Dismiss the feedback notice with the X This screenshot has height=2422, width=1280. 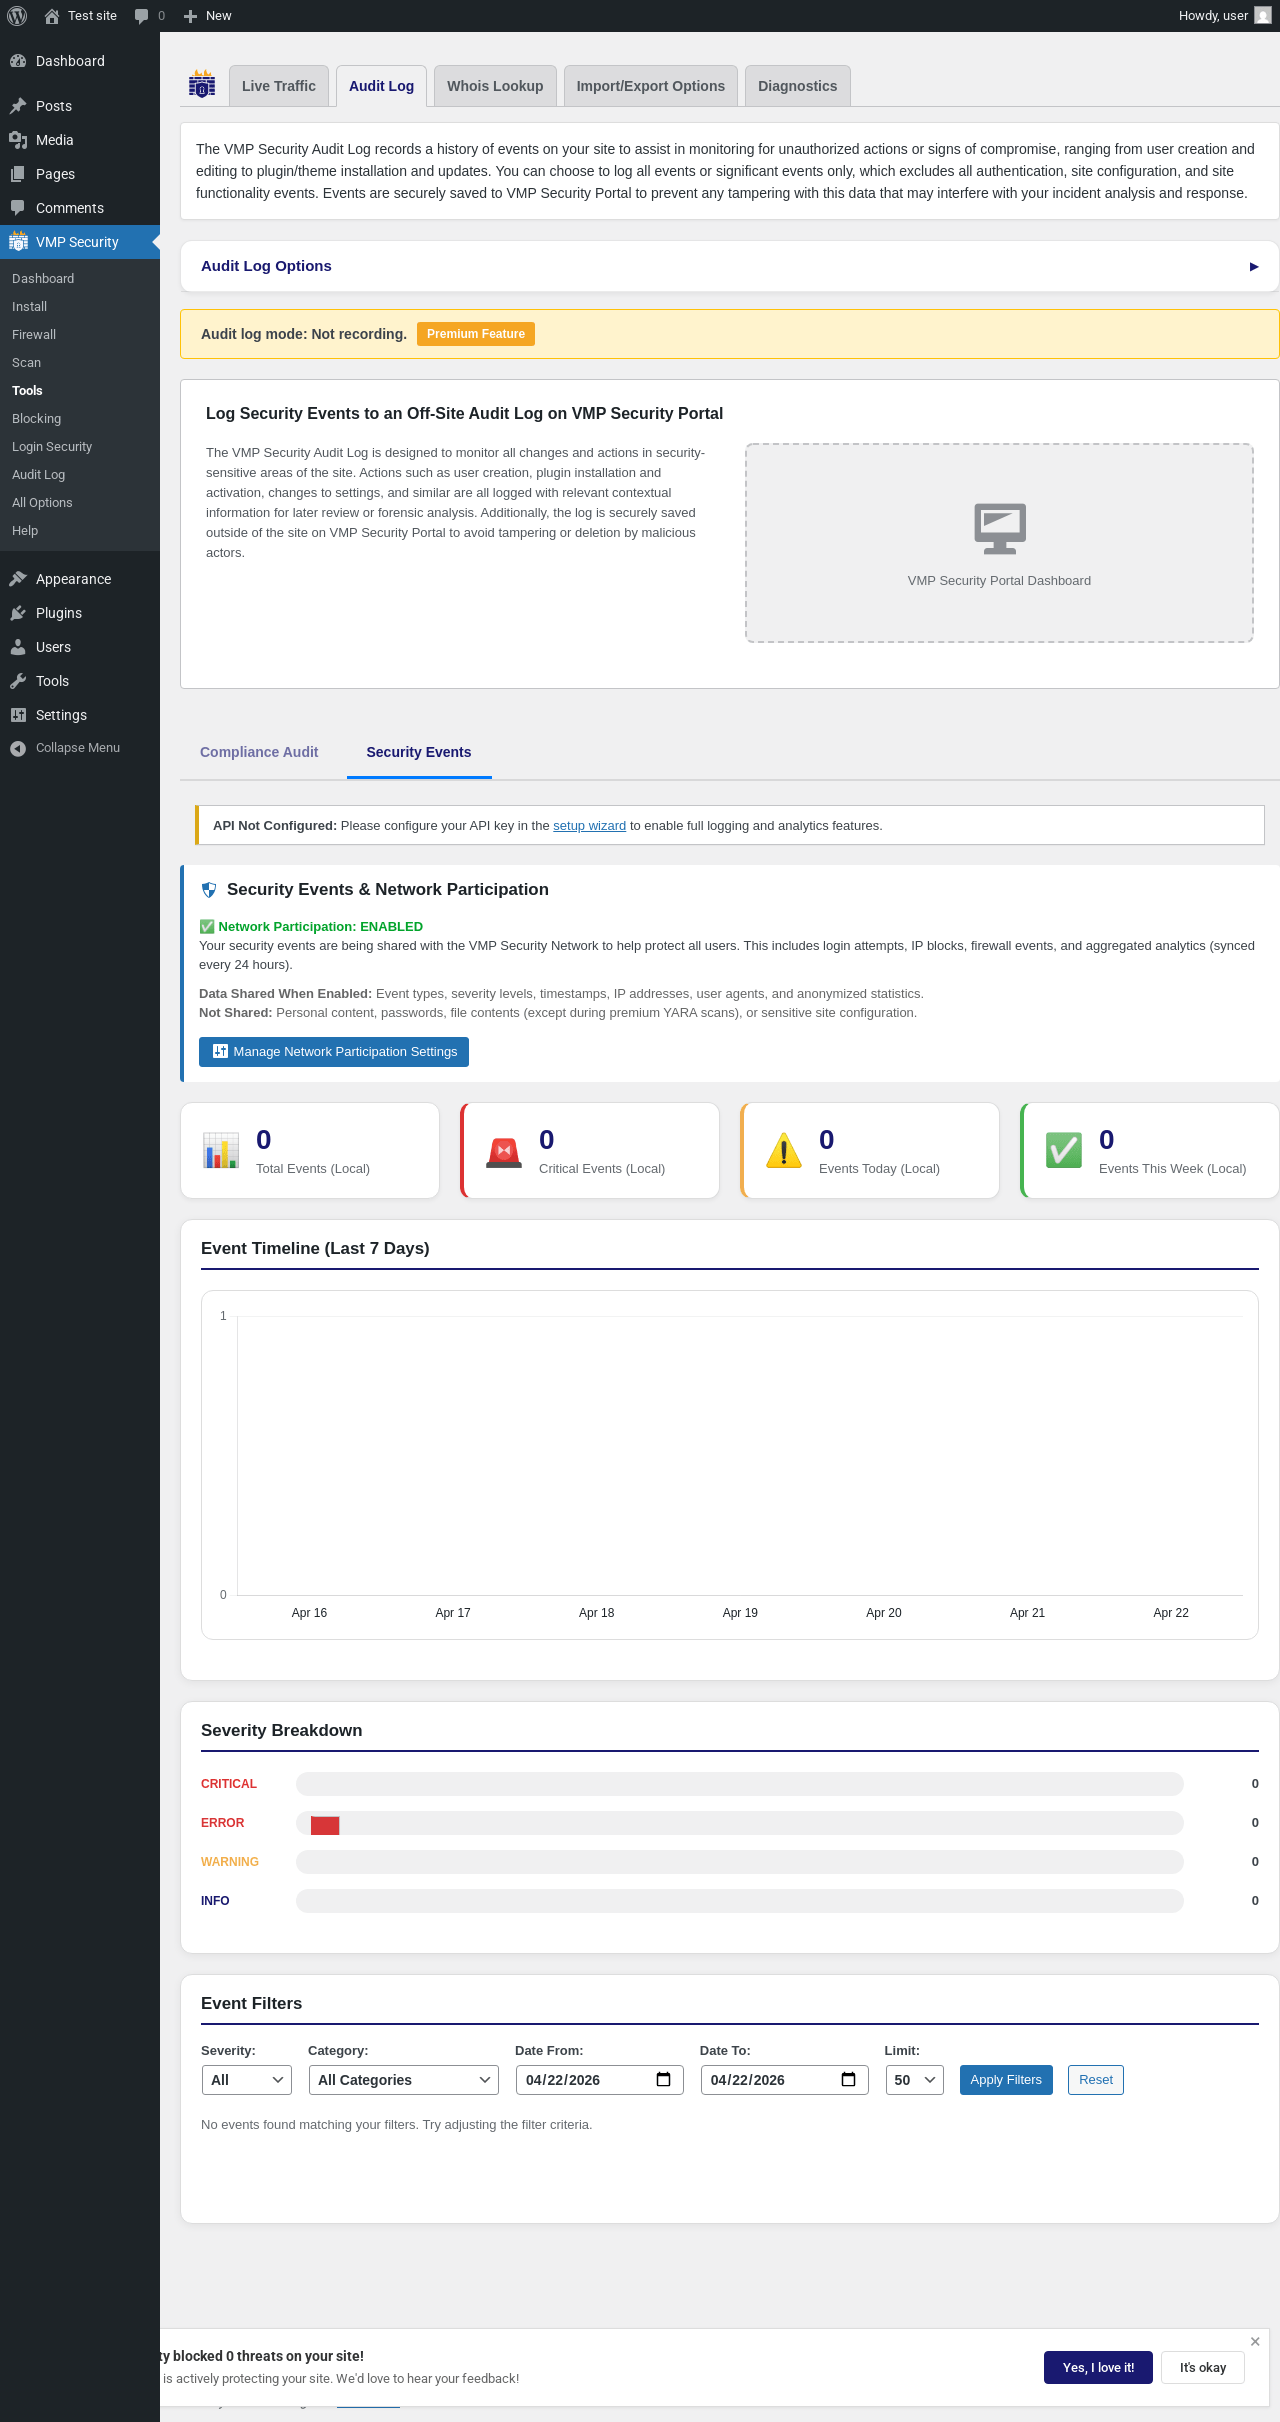1255,2342
